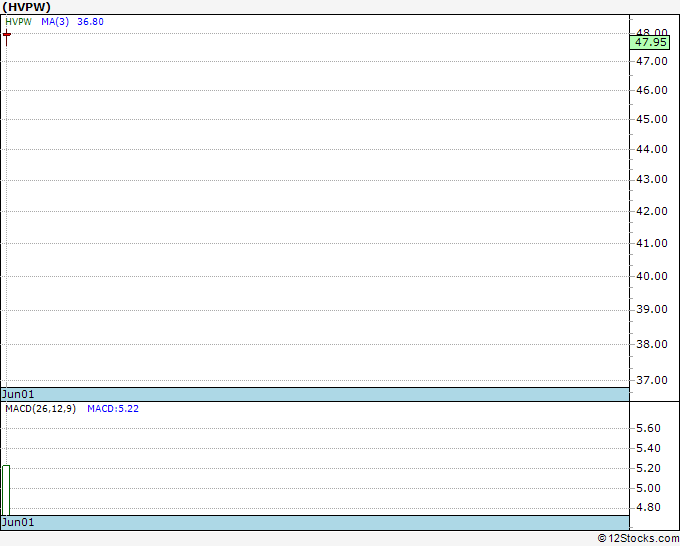Click the MACD(26,12,9) indicator label
The image size is (680, 546).
pyautogui.click(x=40, y=409)
